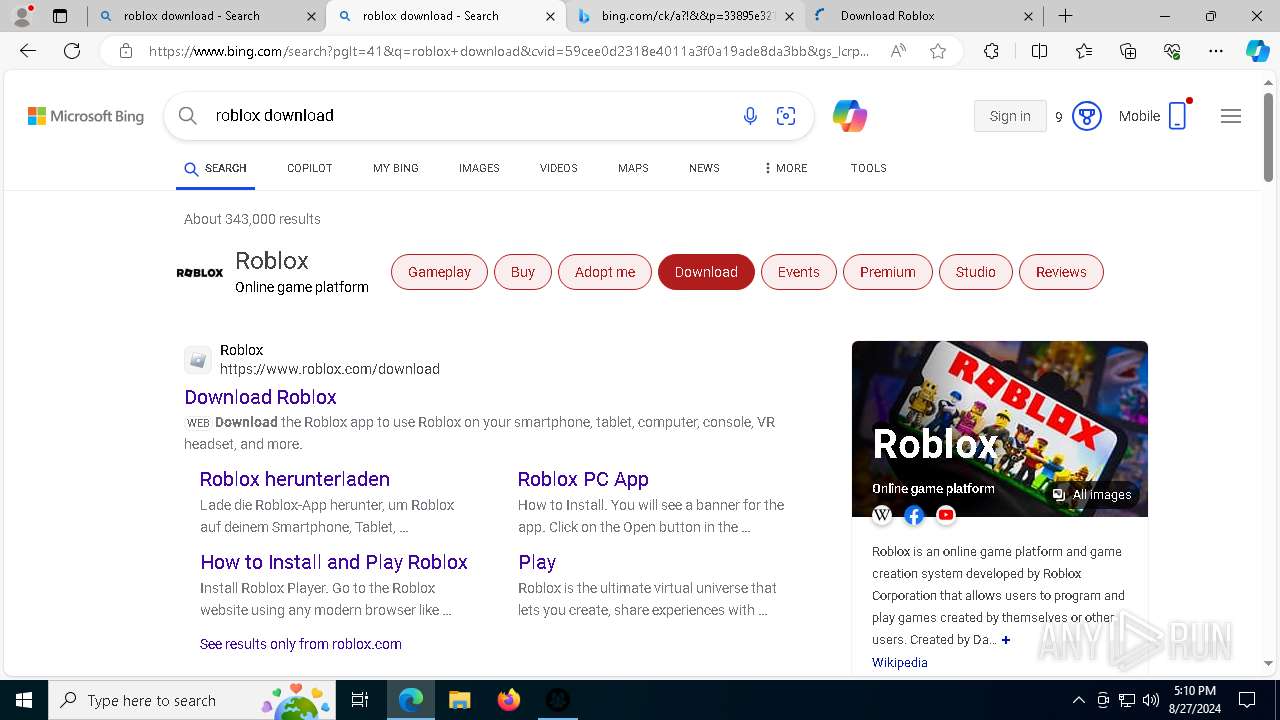Click the browser Back arrow
1280x720 pixels.
28,51
